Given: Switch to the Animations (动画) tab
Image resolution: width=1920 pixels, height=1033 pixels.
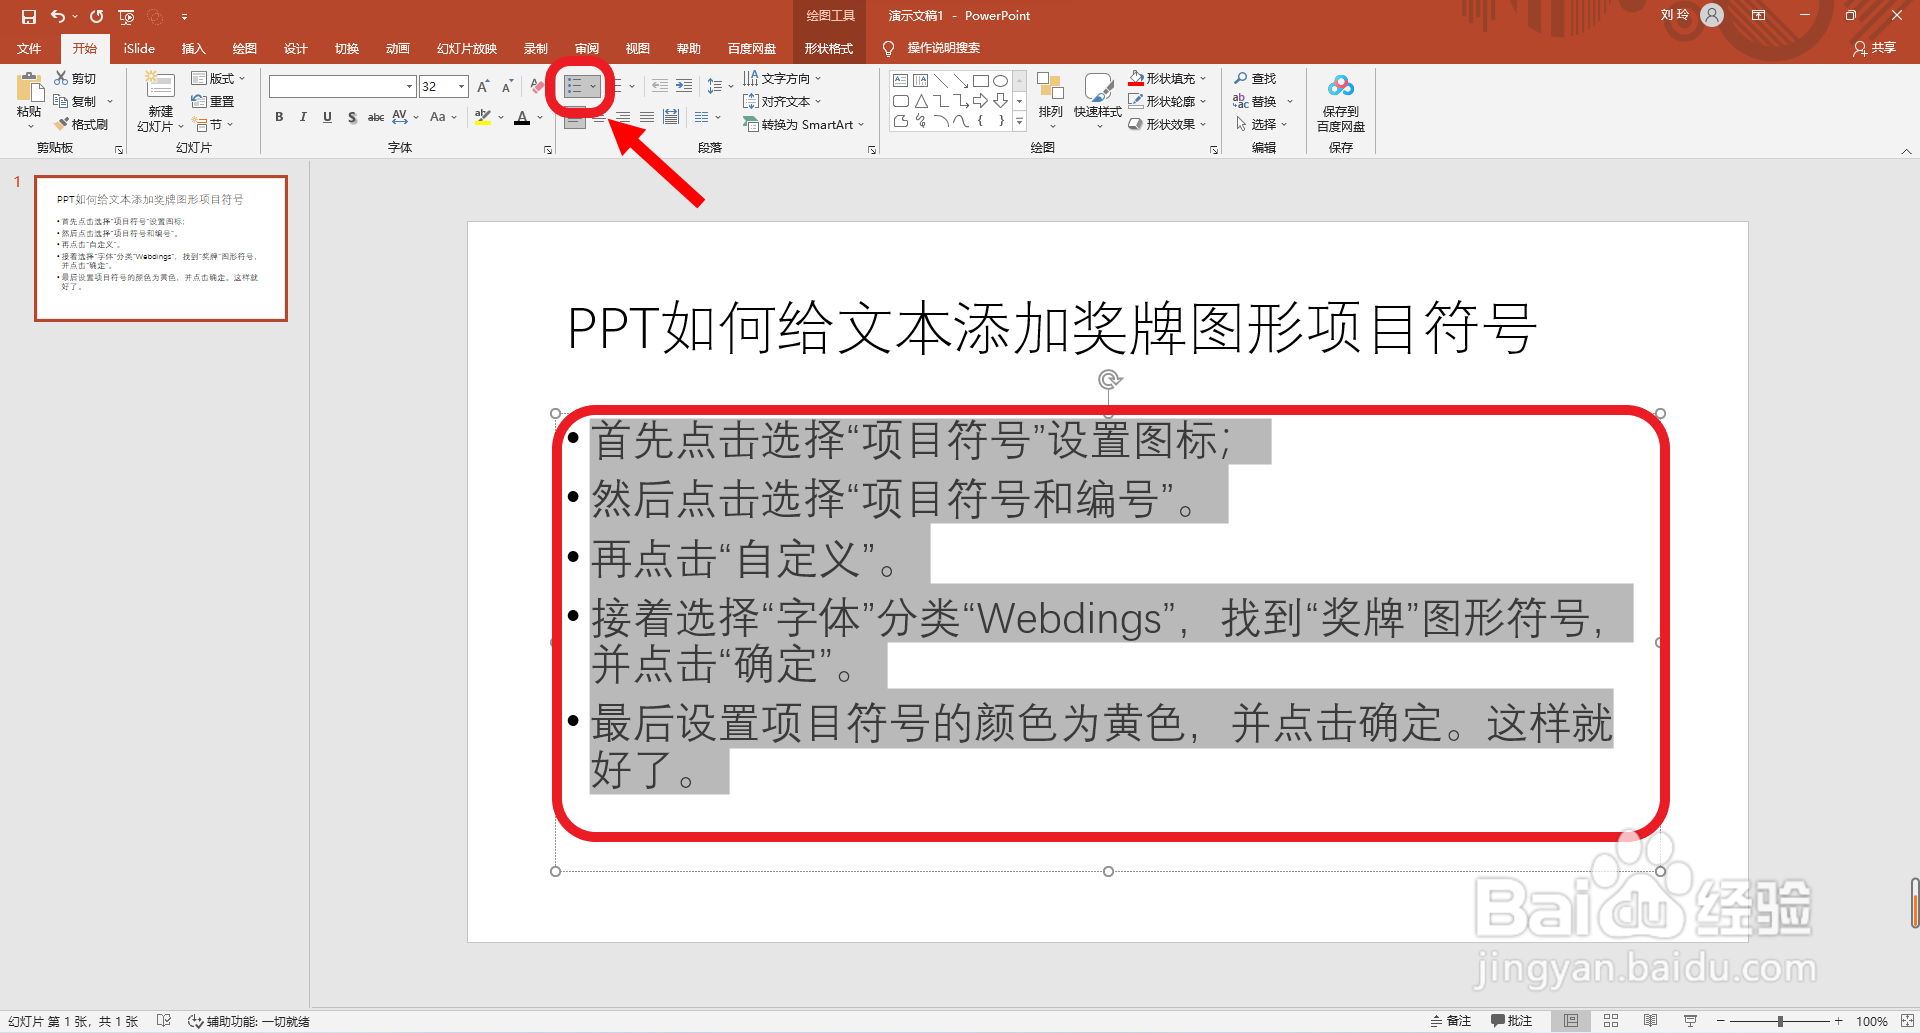Looking at the screenshot, I should pos(397,48).
